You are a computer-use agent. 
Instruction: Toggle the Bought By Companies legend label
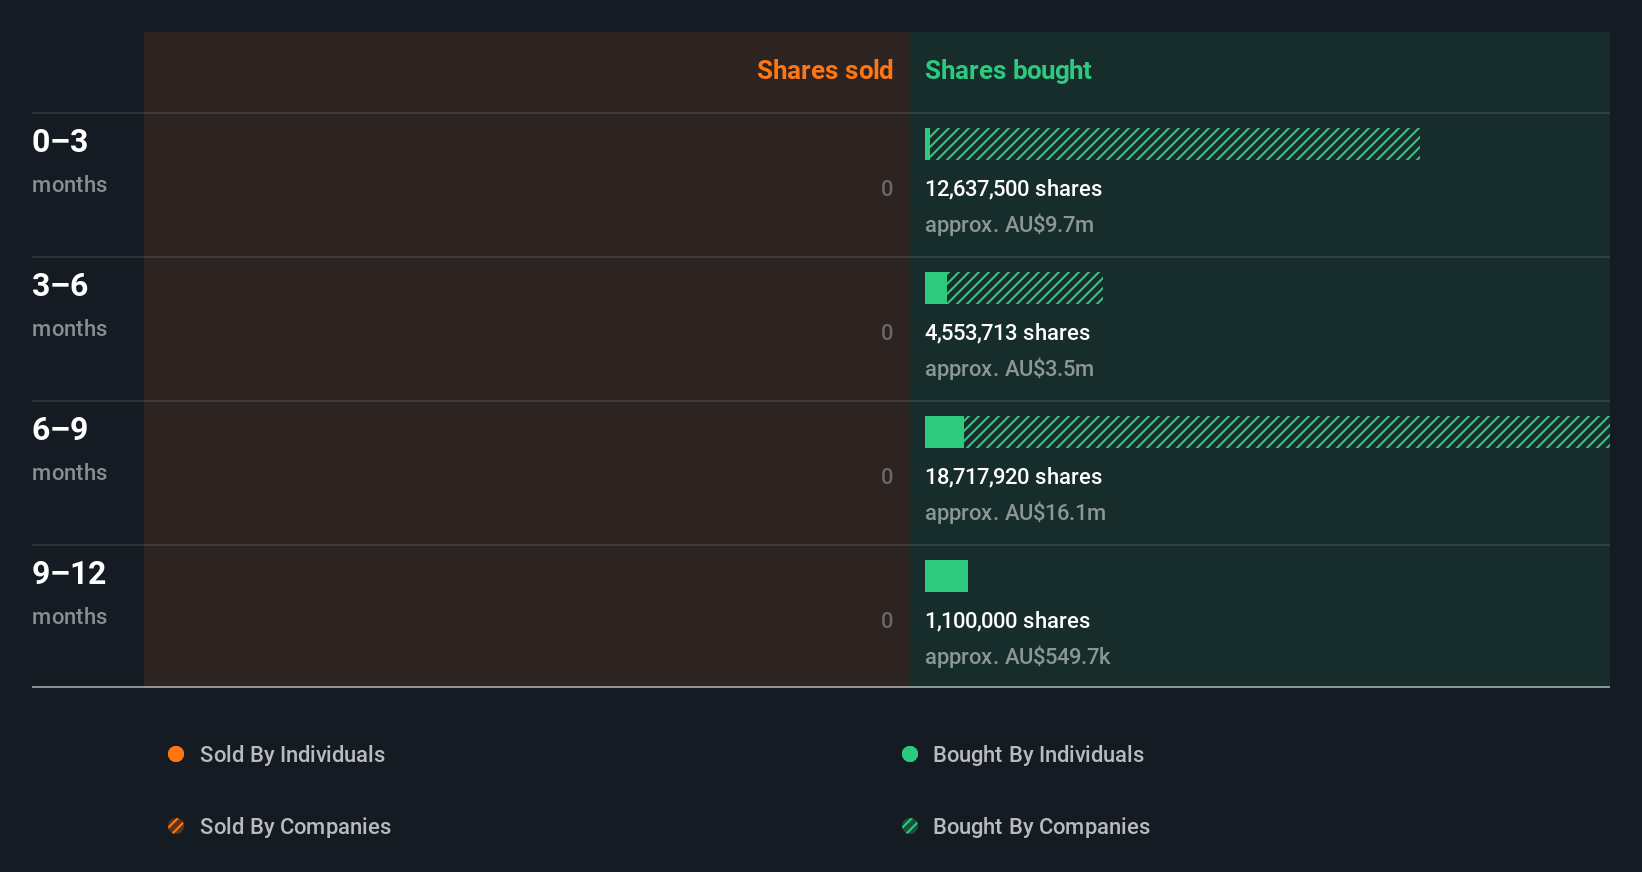pyautogui.click(x=1041, y=826)
